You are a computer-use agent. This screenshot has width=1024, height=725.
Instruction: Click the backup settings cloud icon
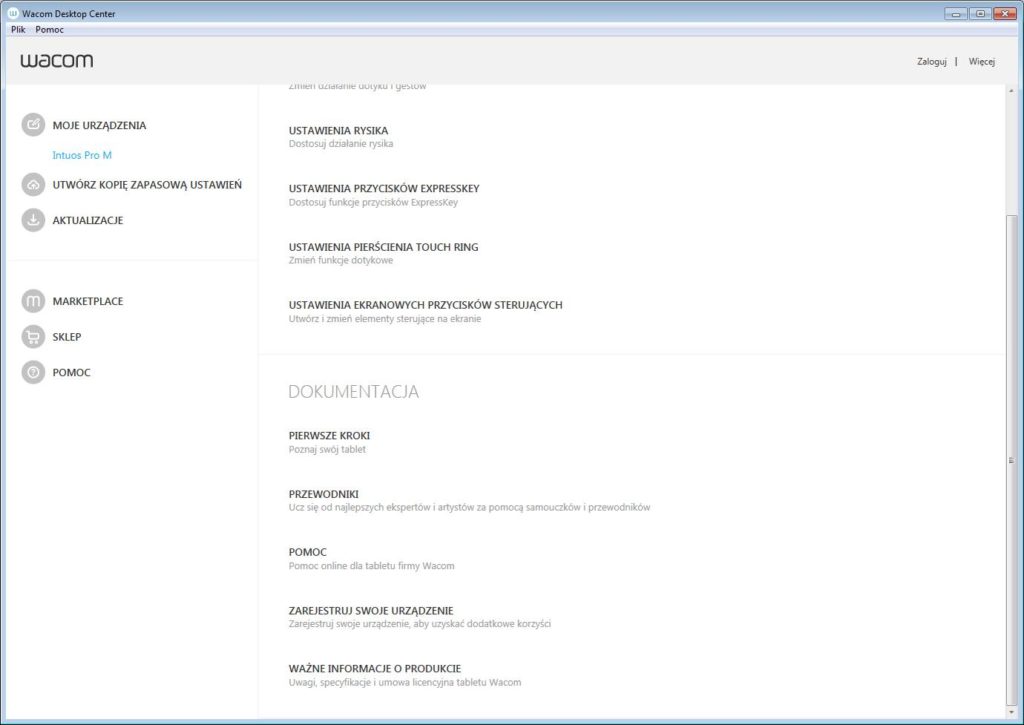point(33,185)
